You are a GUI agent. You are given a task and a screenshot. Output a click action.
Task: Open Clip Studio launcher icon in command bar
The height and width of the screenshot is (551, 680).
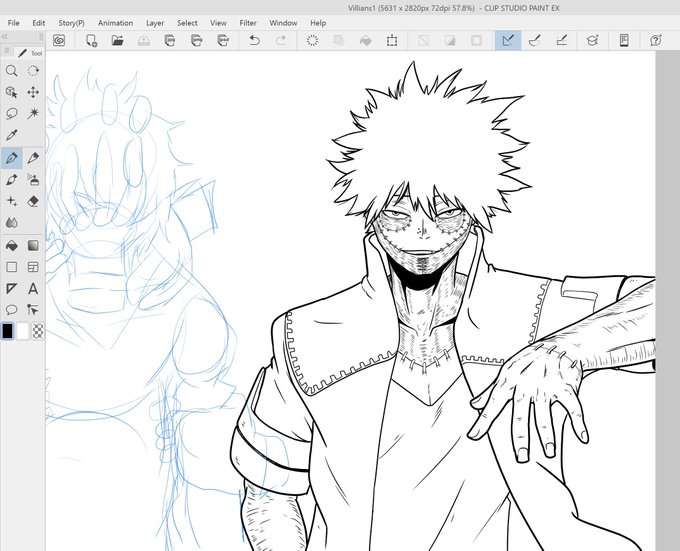(59, 41)
